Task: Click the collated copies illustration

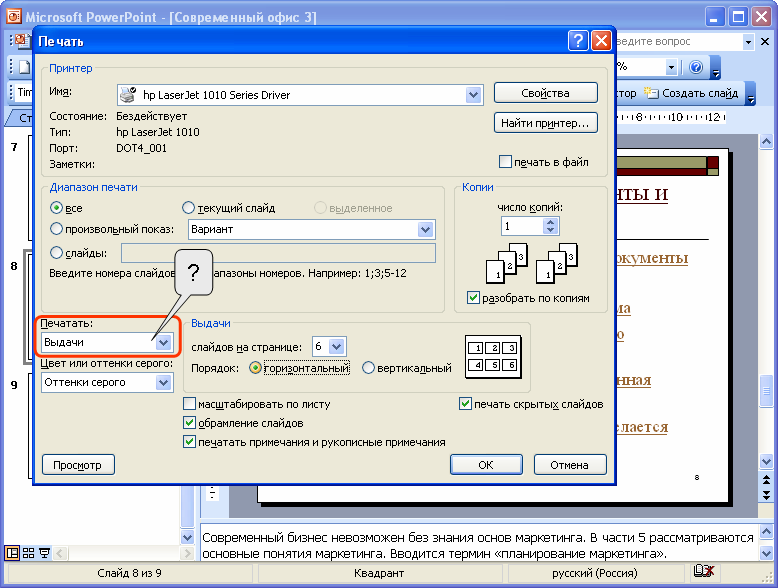Action: [x=532, y=263]
